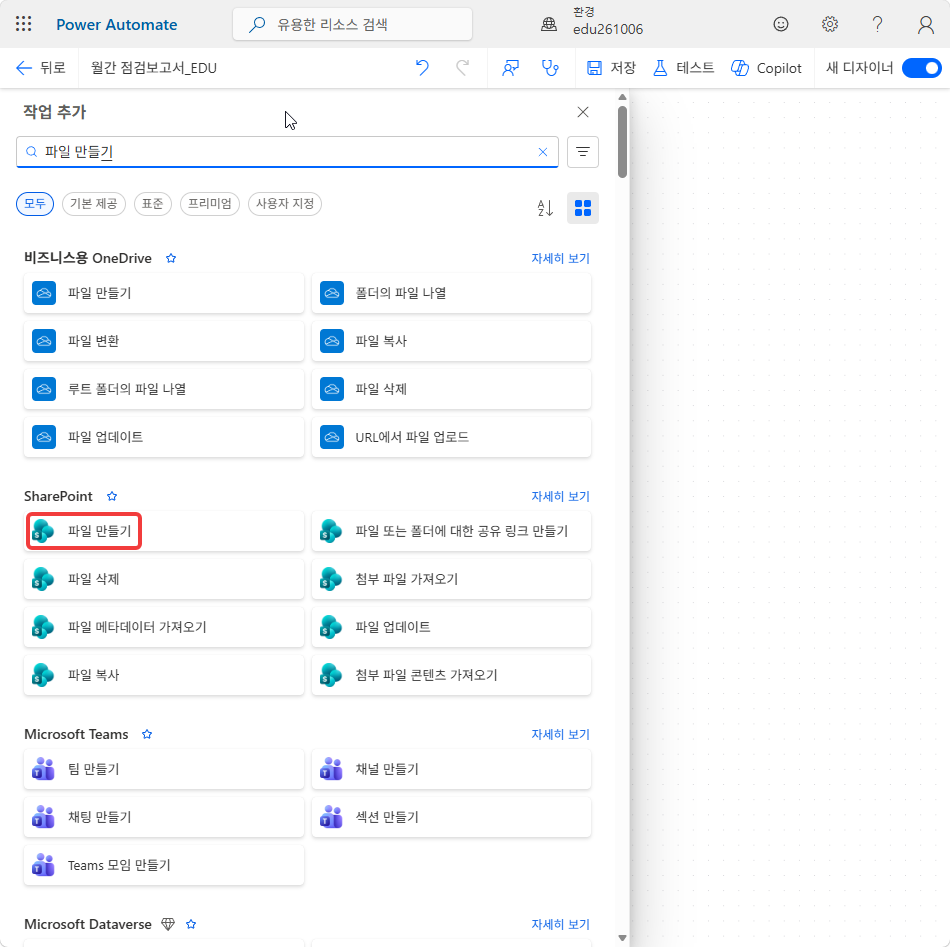The width and height of the screenshot is (950, 947).
Task: Open the help question mark icon
Action: (877, 24)
